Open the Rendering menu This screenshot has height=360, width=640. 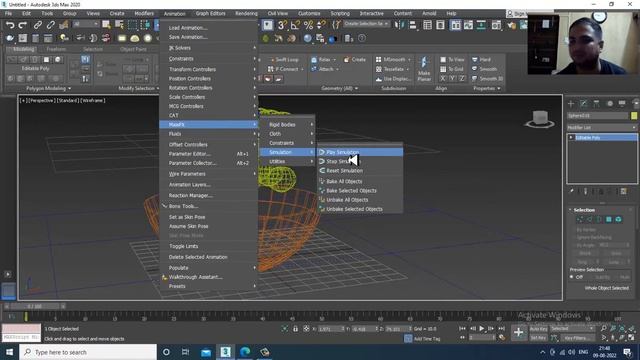[246, 13]
